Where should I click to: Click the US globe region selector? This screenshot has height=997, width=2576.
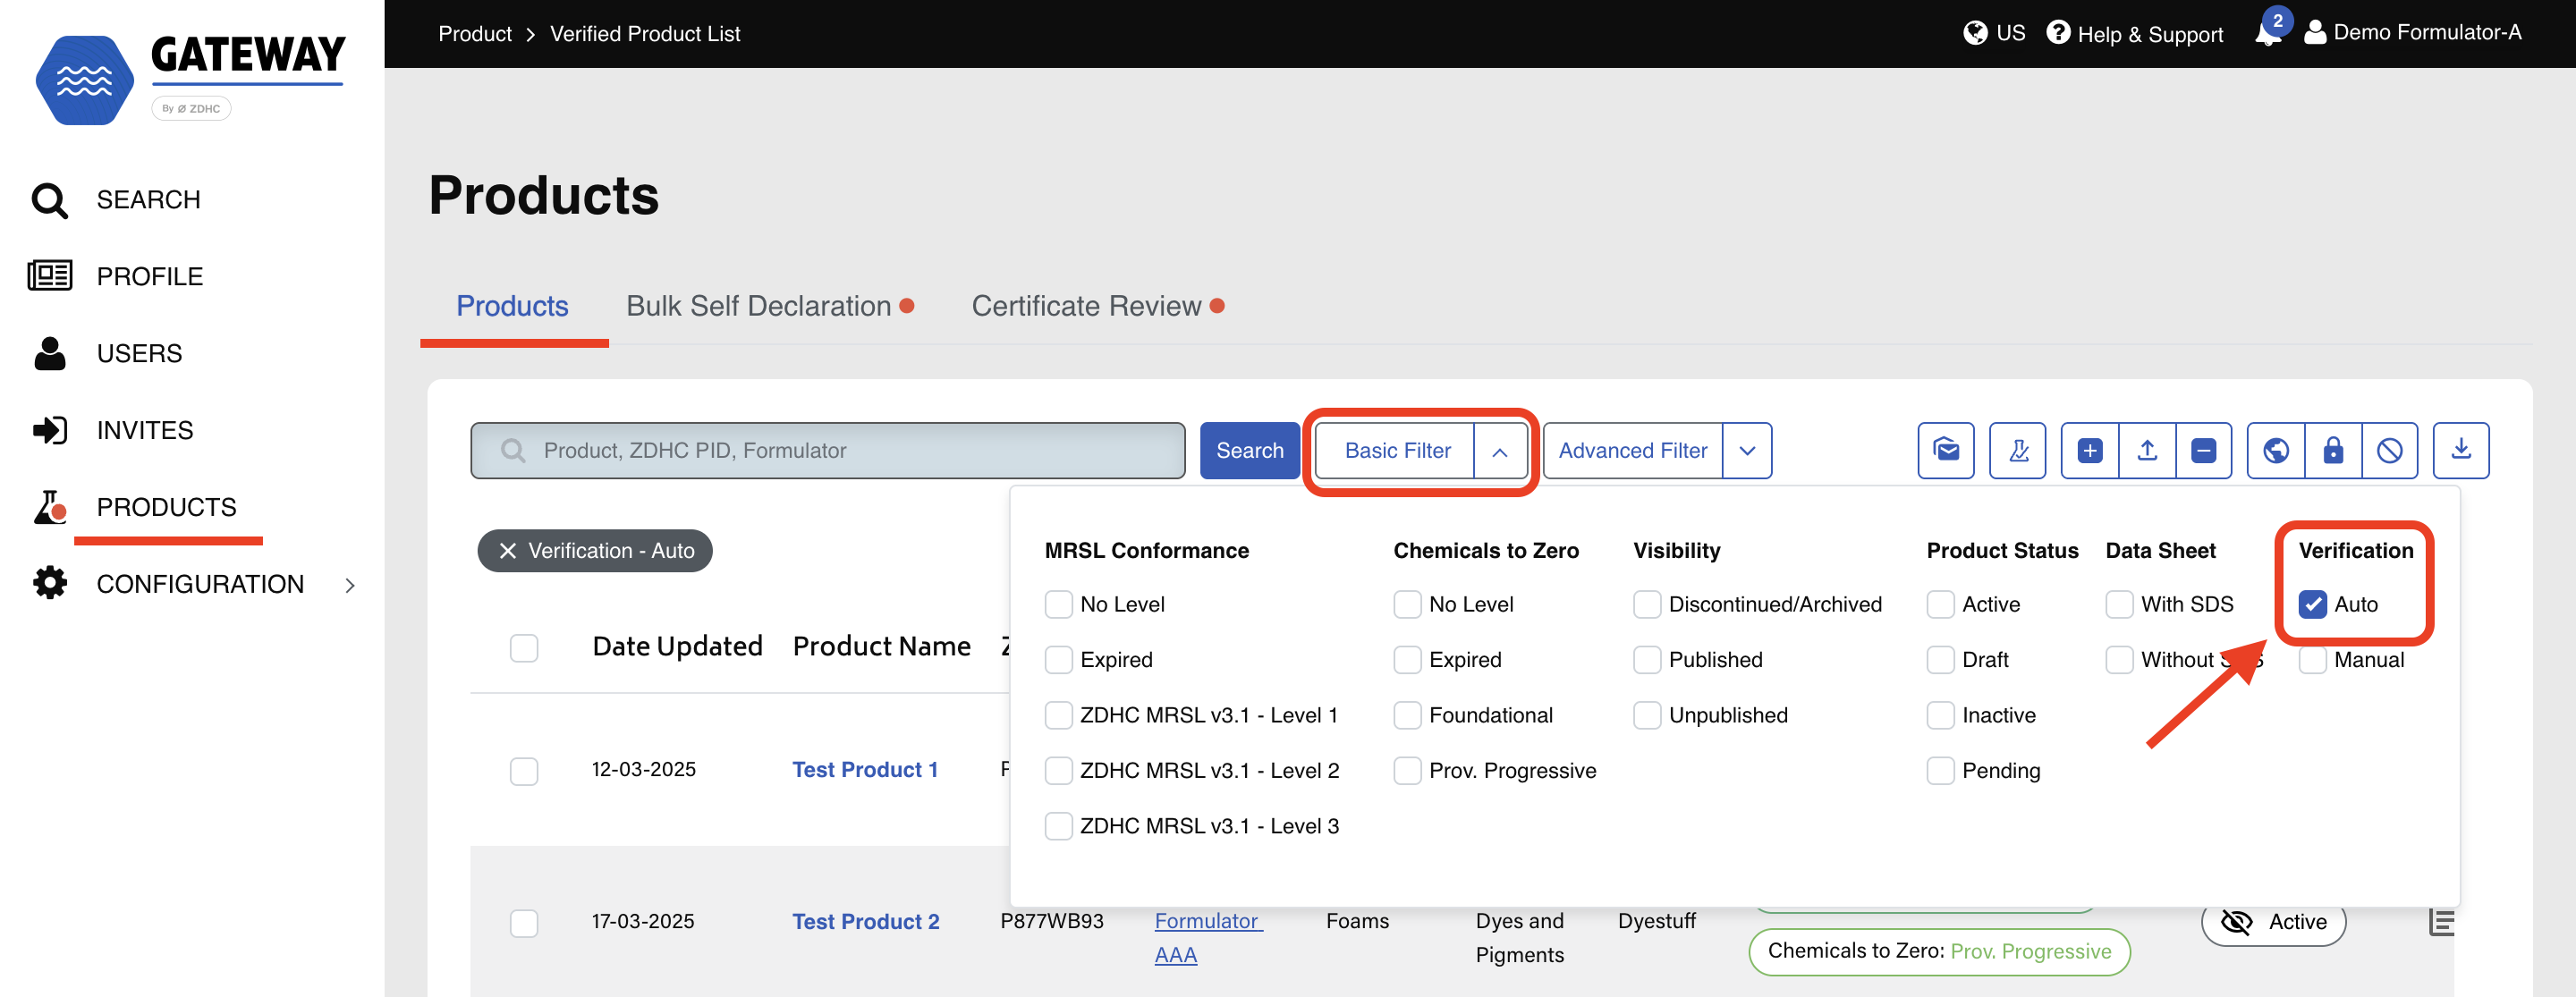click(1993, 33)
